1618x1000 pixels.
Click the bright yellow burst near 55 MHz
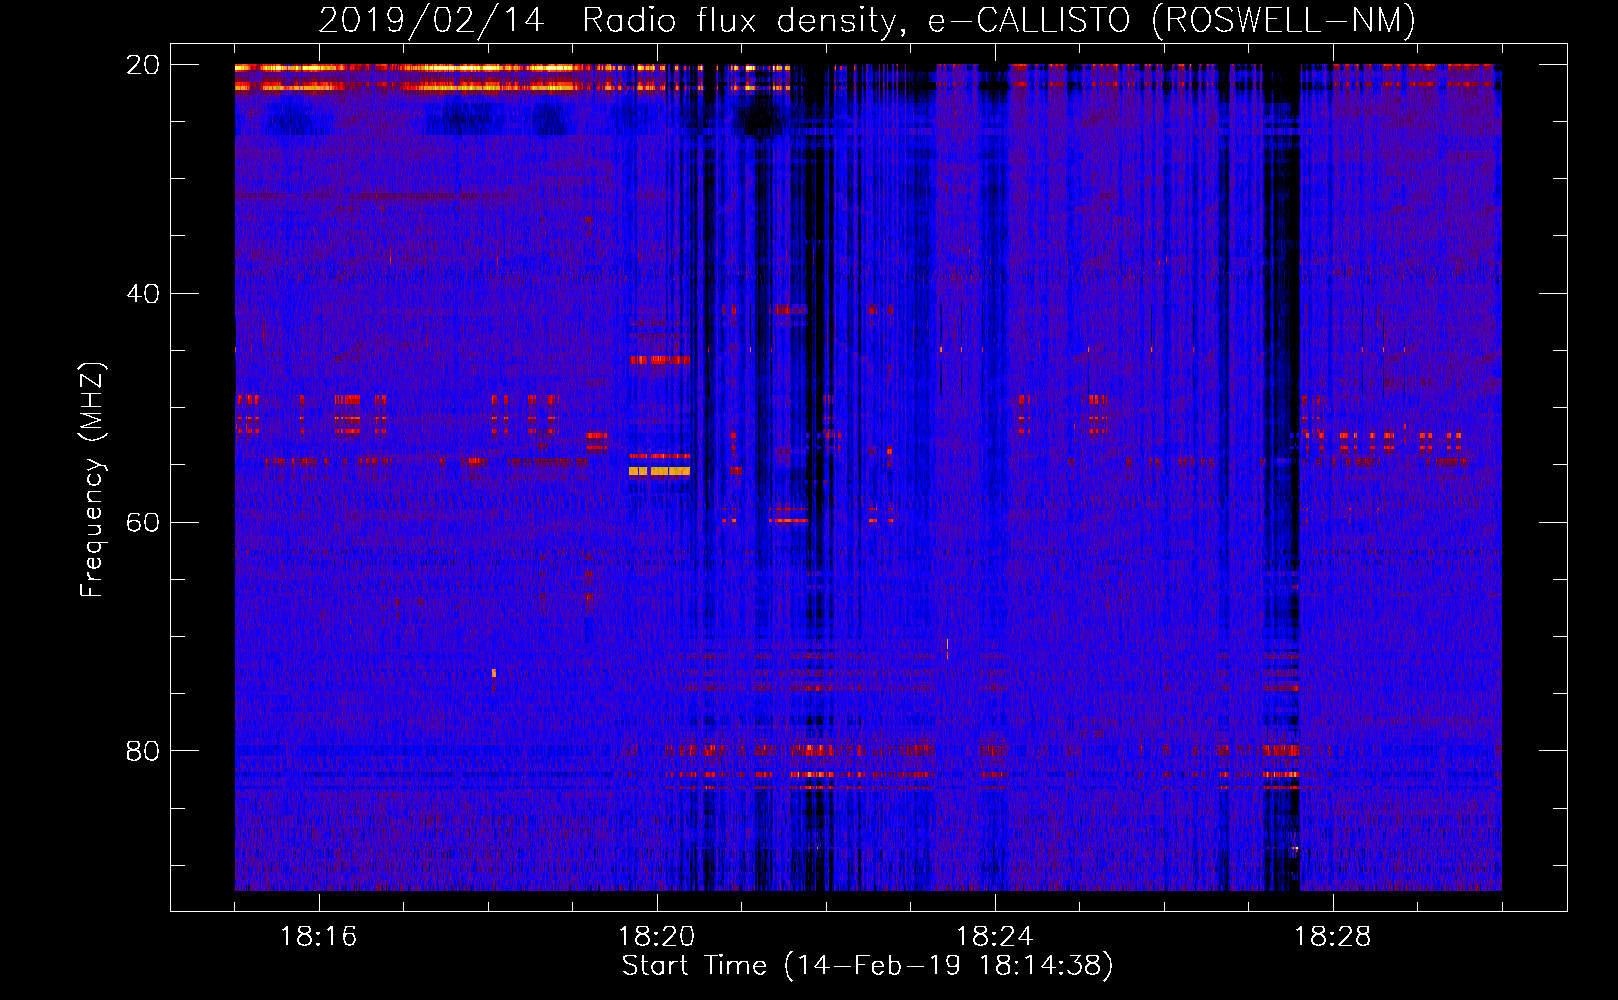pos(659,470)
